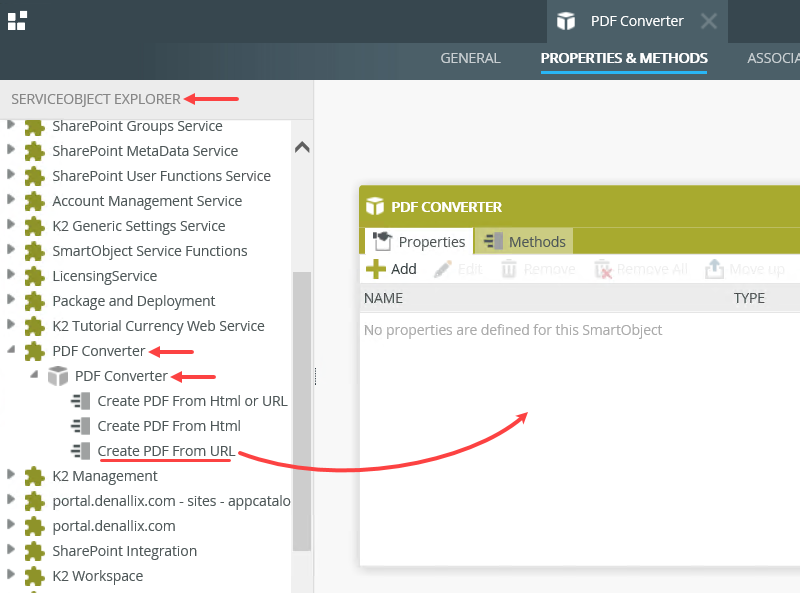The width and height of the screenshot is (800, 593).
Task: Click the trash Remove icon
Action: click(508, 269)
